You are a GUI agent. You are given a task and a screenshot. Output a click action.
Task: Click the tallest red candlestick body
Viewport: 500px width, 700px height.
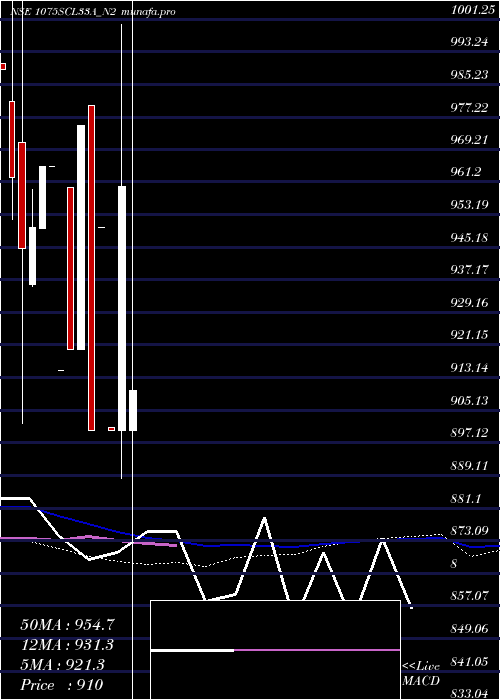[91, 268]
